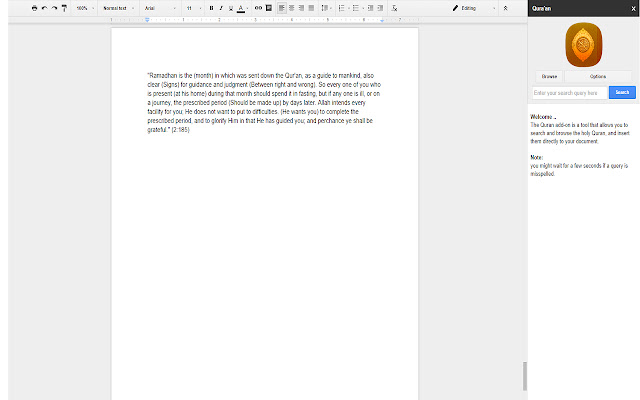Click the Qura'an add-on logo
This screenshot has width=640, height=400.
[x=584, y=45]
